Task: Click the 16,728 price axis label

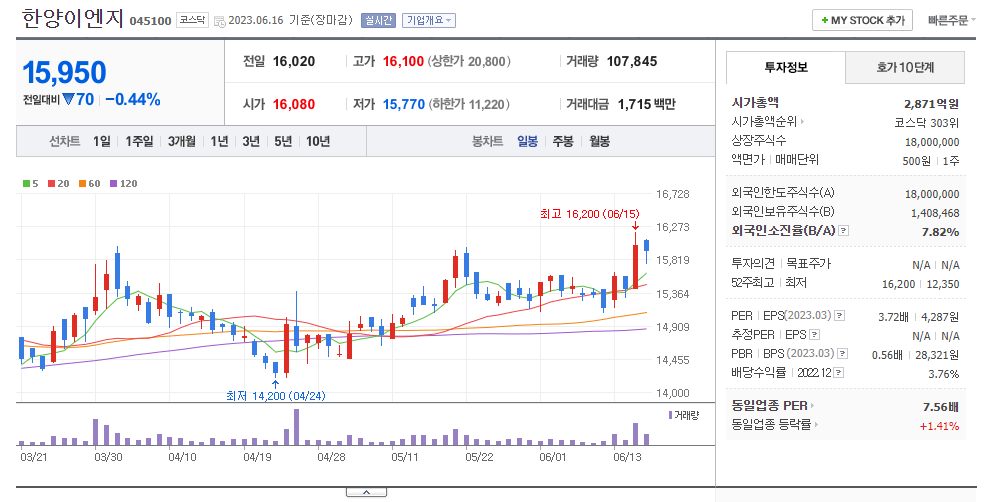Action: click(x=673, y=194)
